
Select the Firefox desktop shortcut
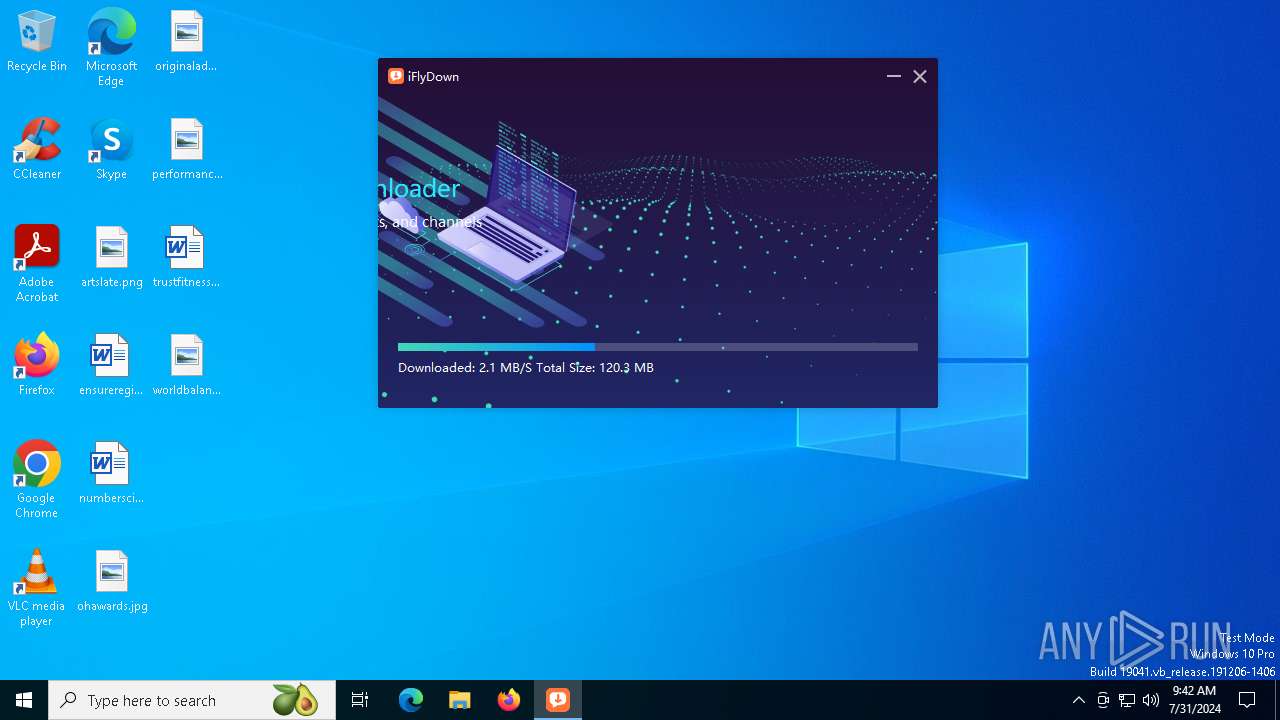(37, 366)
